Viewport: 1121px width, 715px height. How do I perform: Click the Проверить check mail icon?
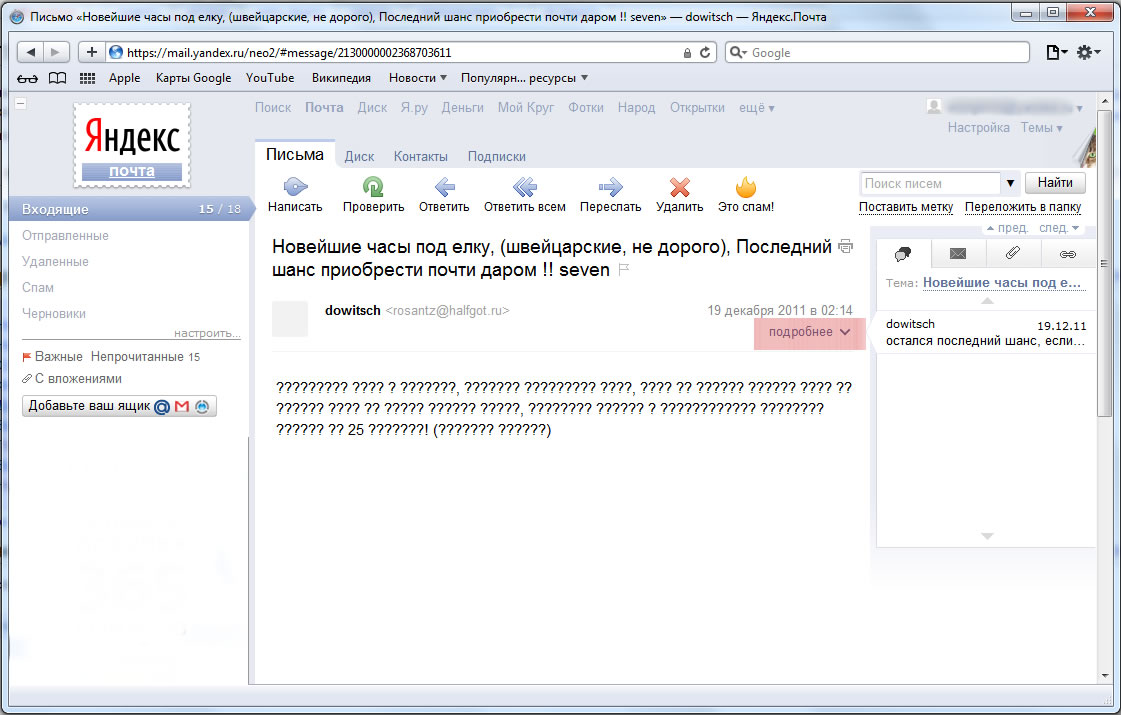coord(373,187)
